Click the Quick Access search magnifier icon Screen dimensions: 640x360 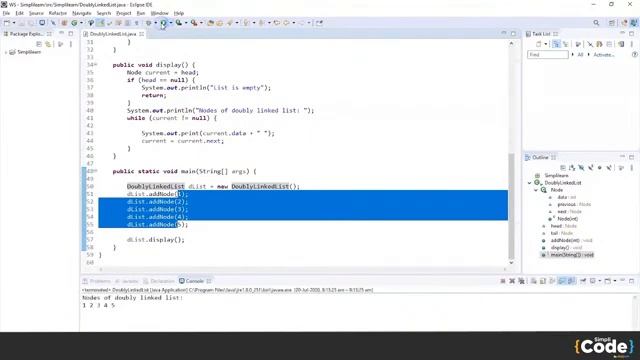tap(596, 23)
